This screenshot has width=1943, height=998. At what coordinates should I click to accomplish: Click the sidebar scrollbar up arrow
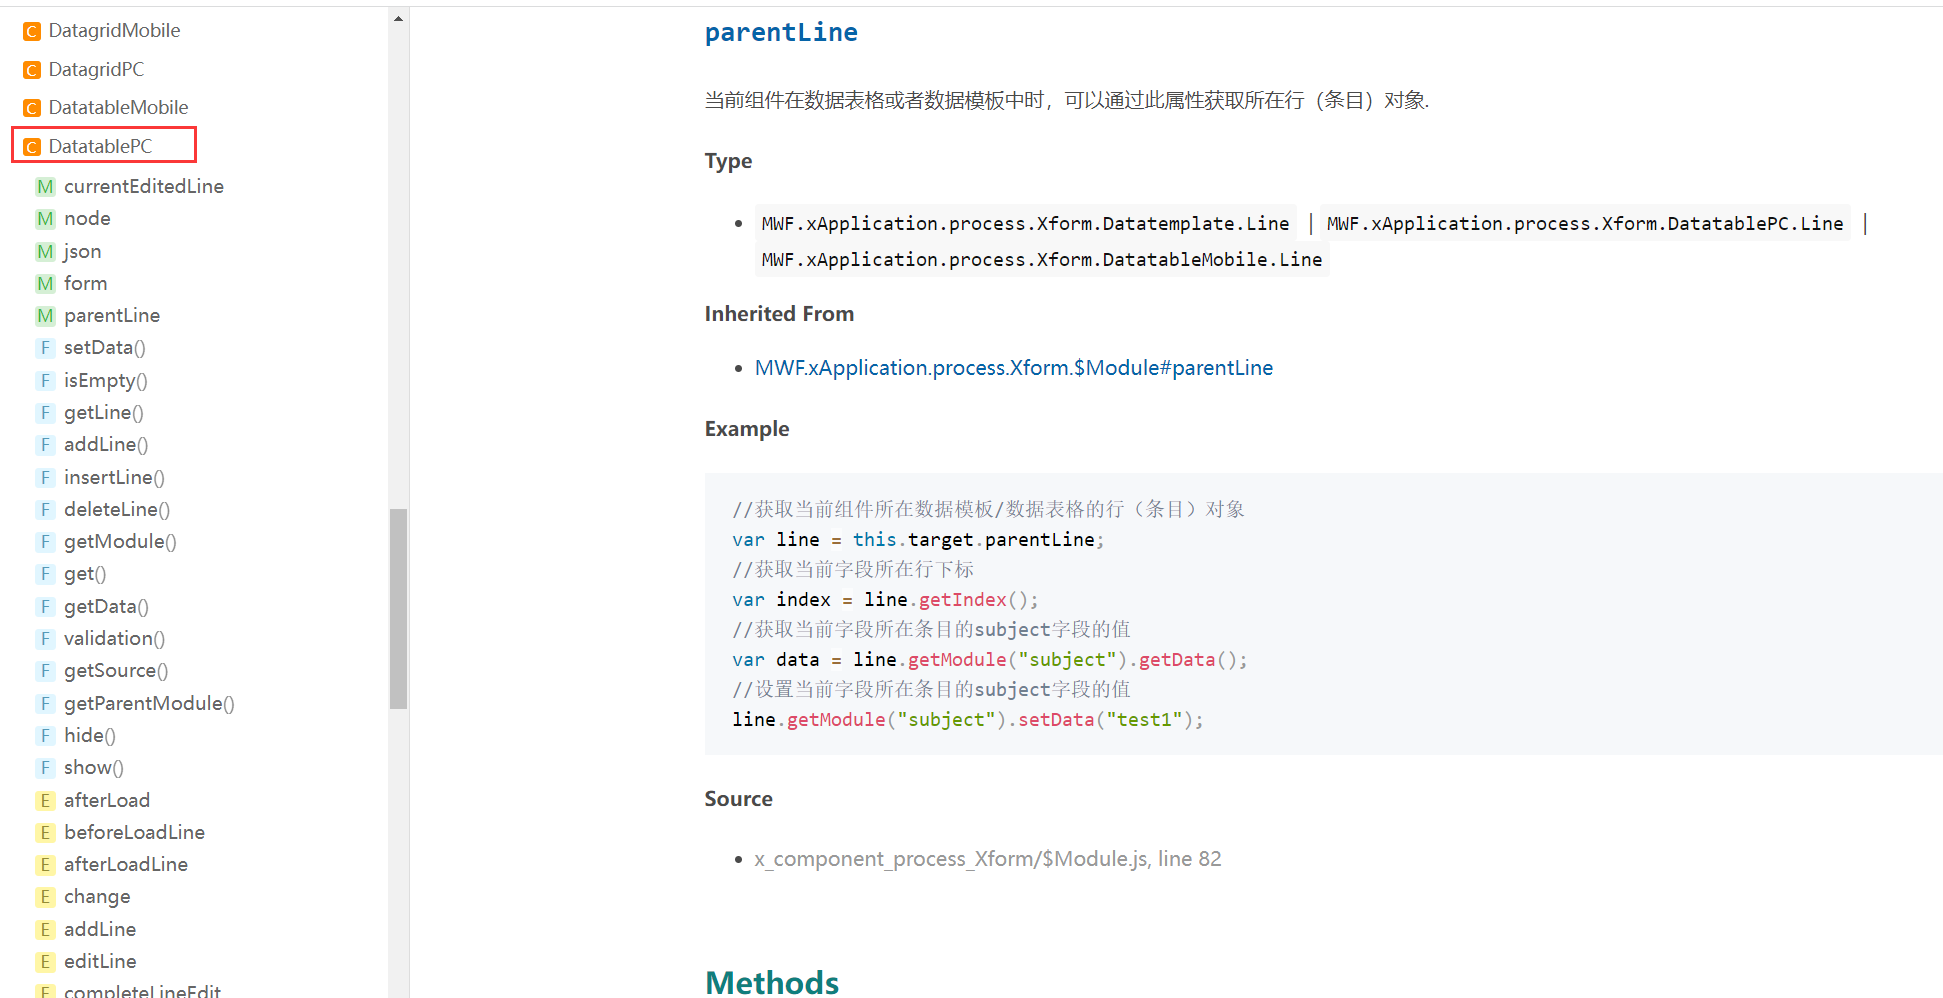398,19
